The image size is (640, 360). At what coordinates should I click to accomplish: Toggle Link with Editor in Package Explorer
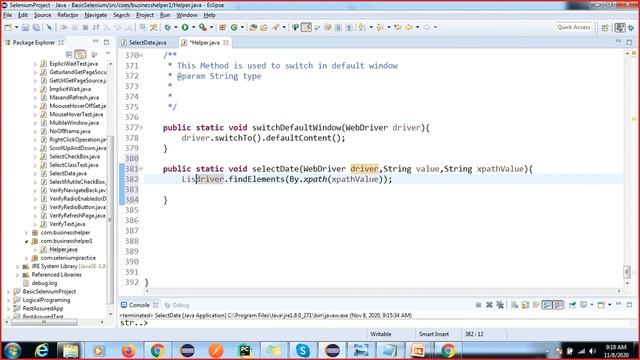(80, 54)
